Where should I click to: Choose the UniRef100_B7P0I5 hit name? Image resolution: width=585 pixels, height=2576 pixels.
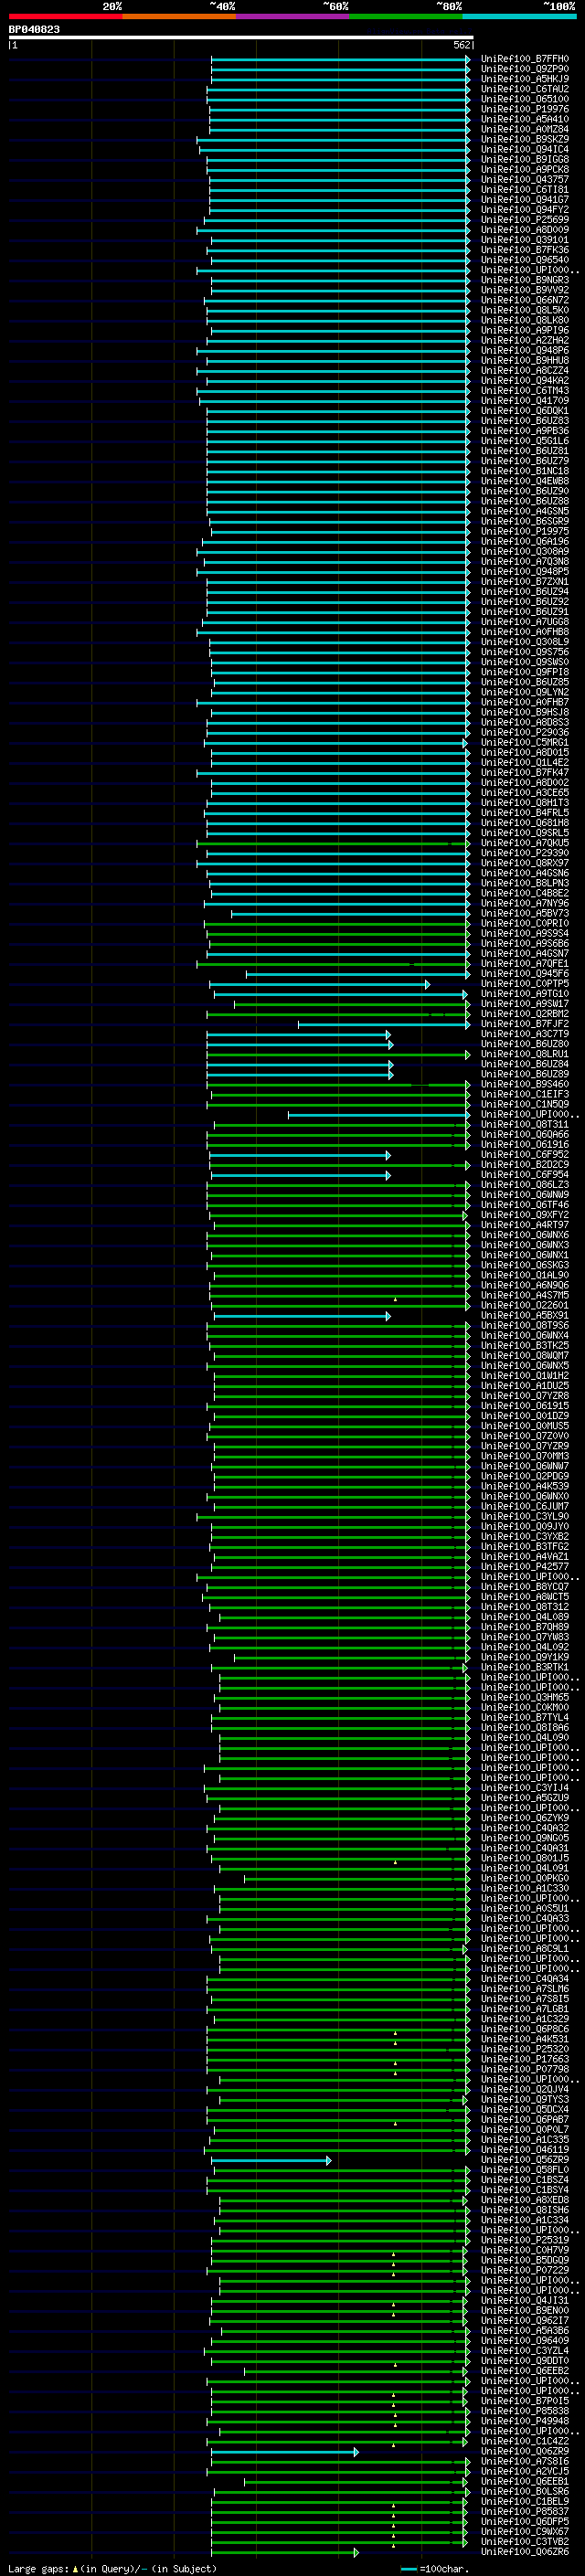pos(525,2401)
